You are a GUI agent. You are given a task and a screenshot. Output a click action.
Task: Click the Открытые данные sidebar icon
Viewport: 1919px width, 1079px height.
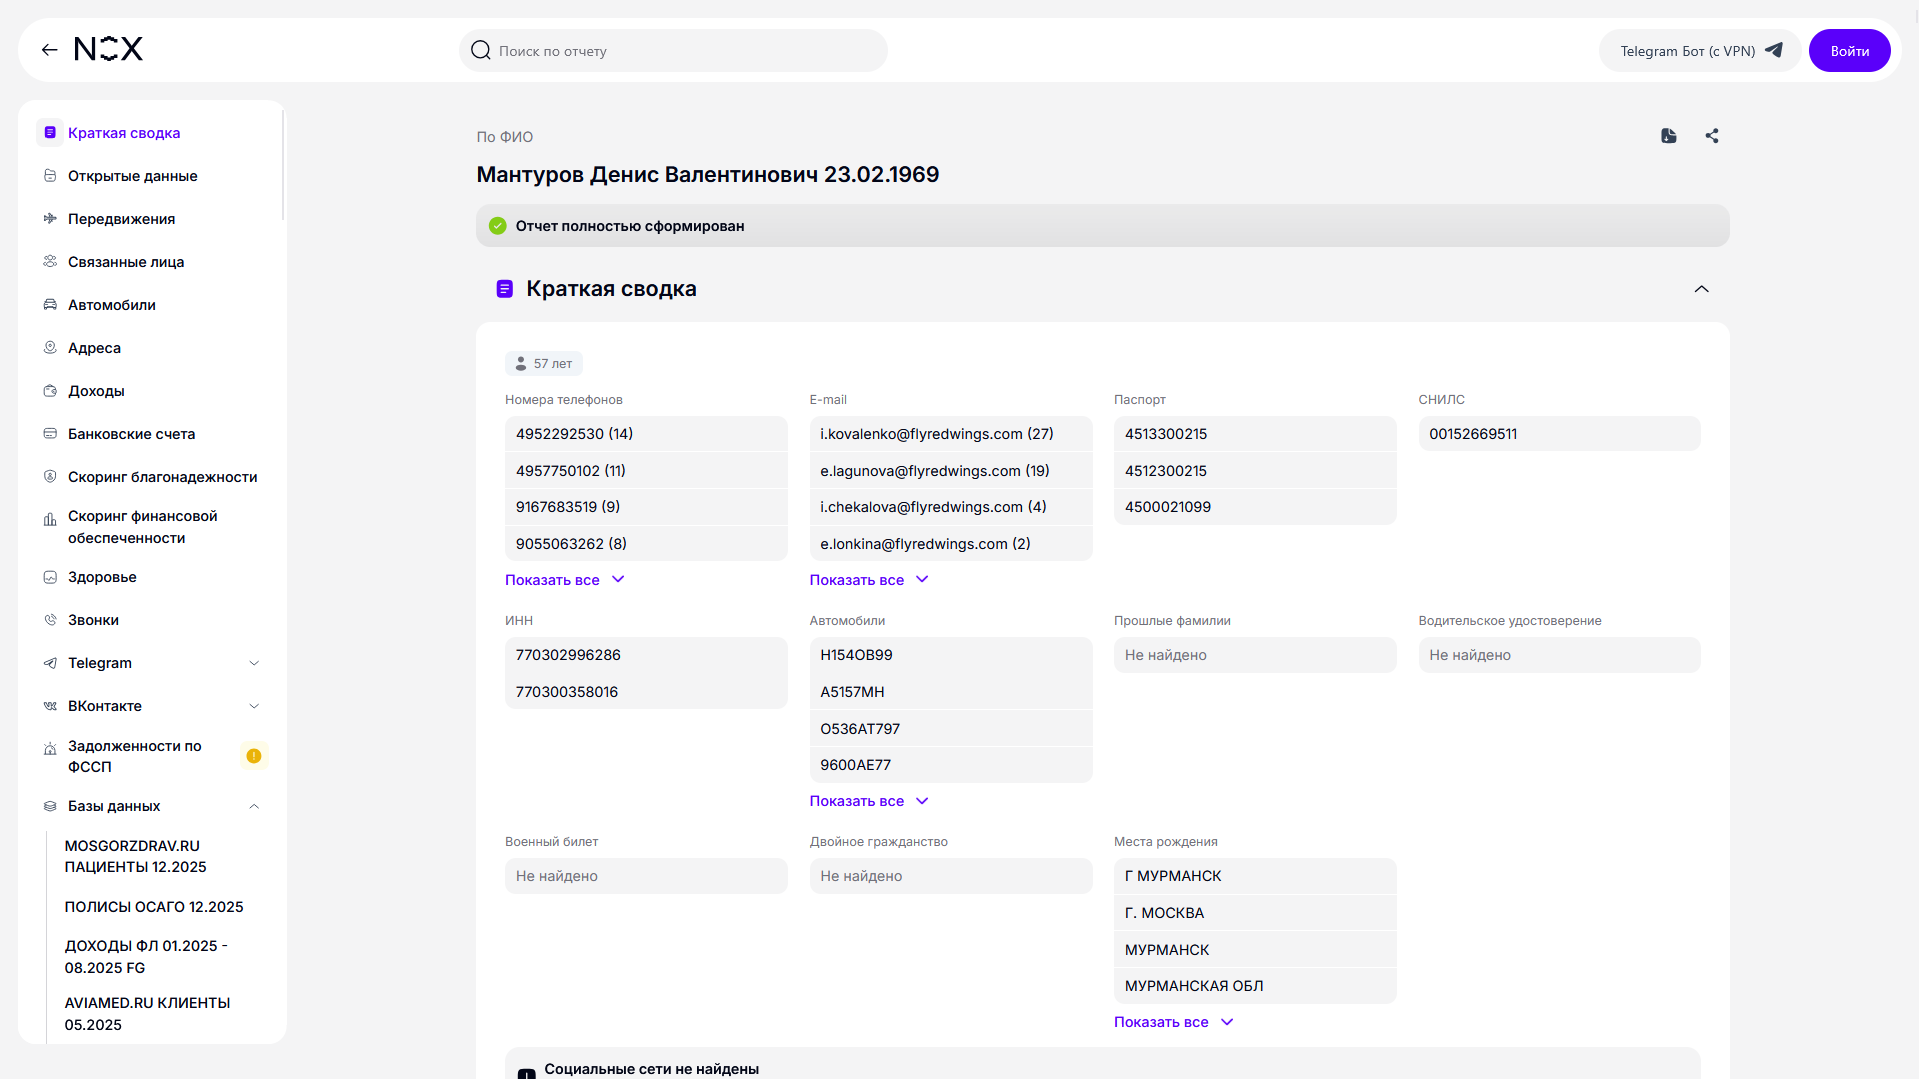tap(50, 176)
